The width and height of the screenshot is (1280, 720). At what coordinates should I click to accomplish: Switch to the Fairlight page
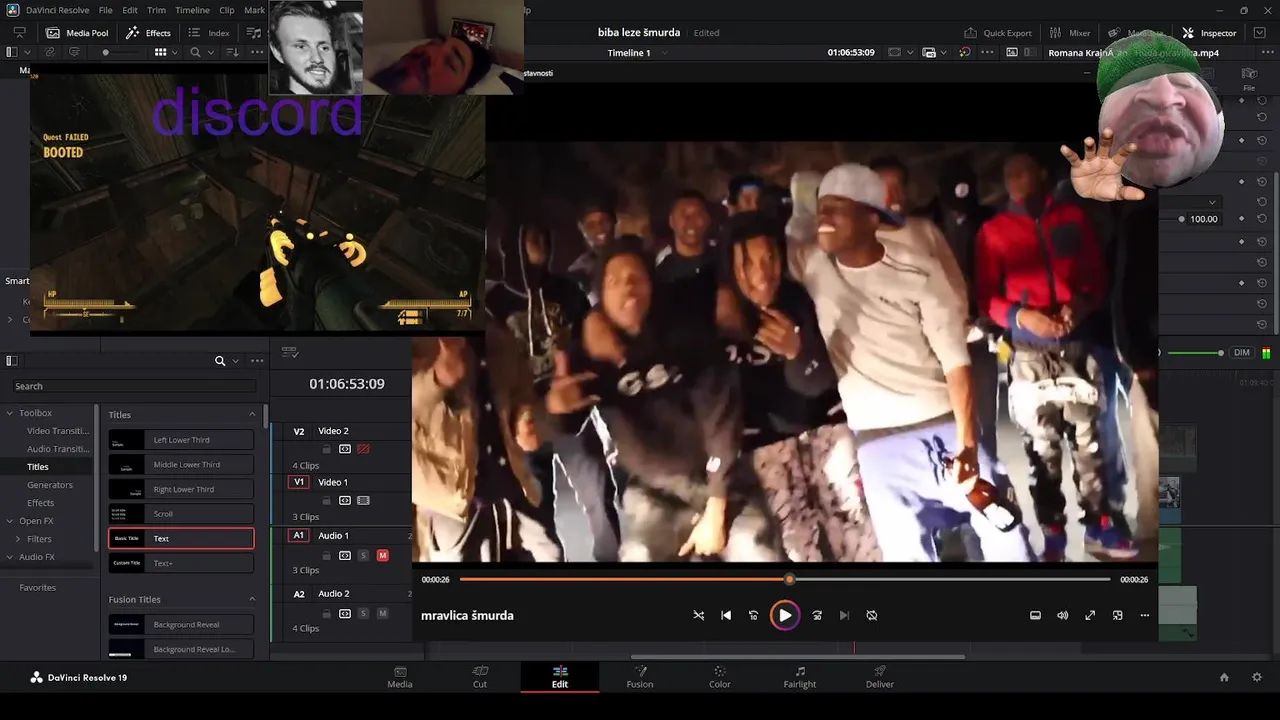800,677
